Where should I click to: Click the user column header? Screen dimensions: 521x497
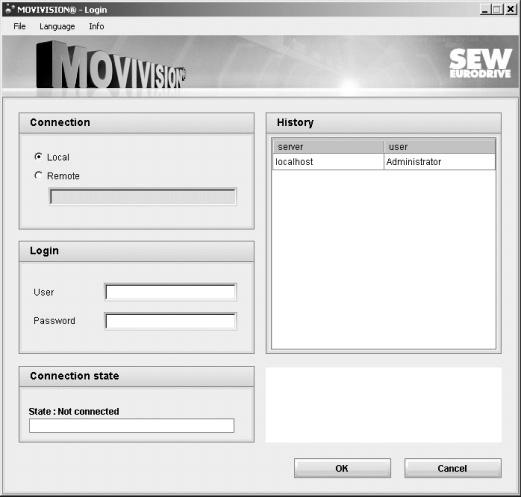pos(439,147)
